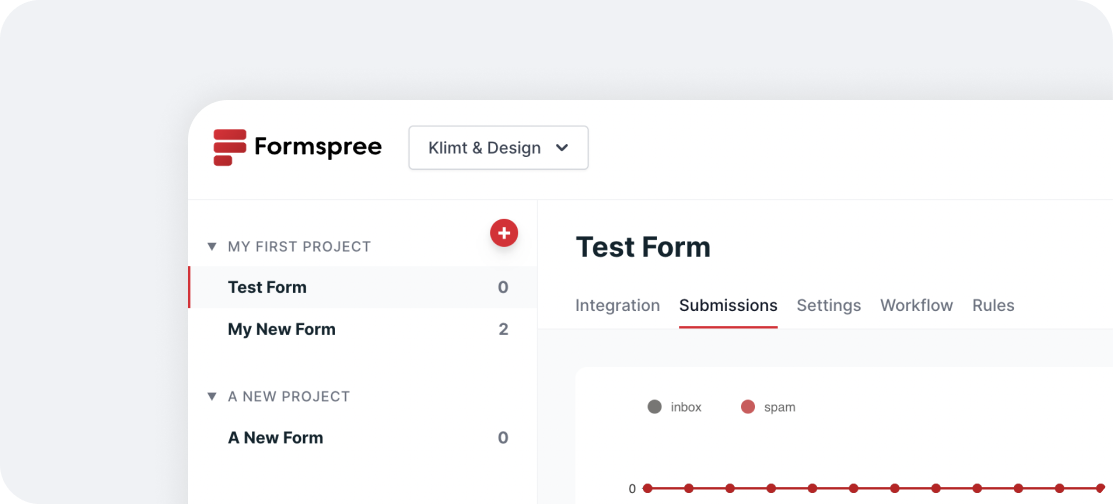Screen dimensions: 1113x504
Task: Select the Workflow tab
Action: click(916, 306)
